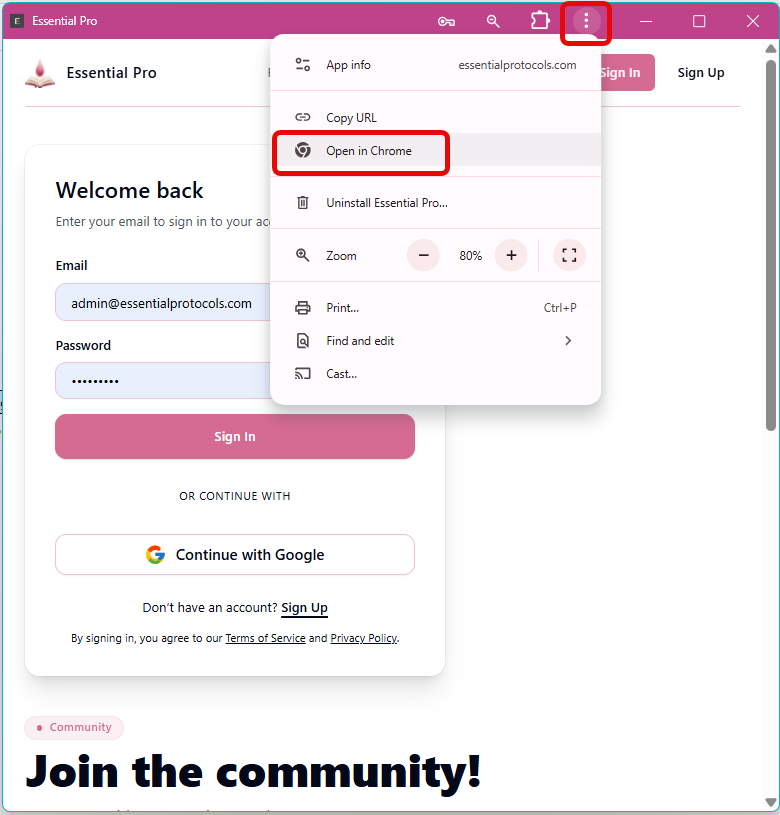Click the Essential Pro book logo
The width and height of the screenshot is (780, 815).
pos(40,73)
